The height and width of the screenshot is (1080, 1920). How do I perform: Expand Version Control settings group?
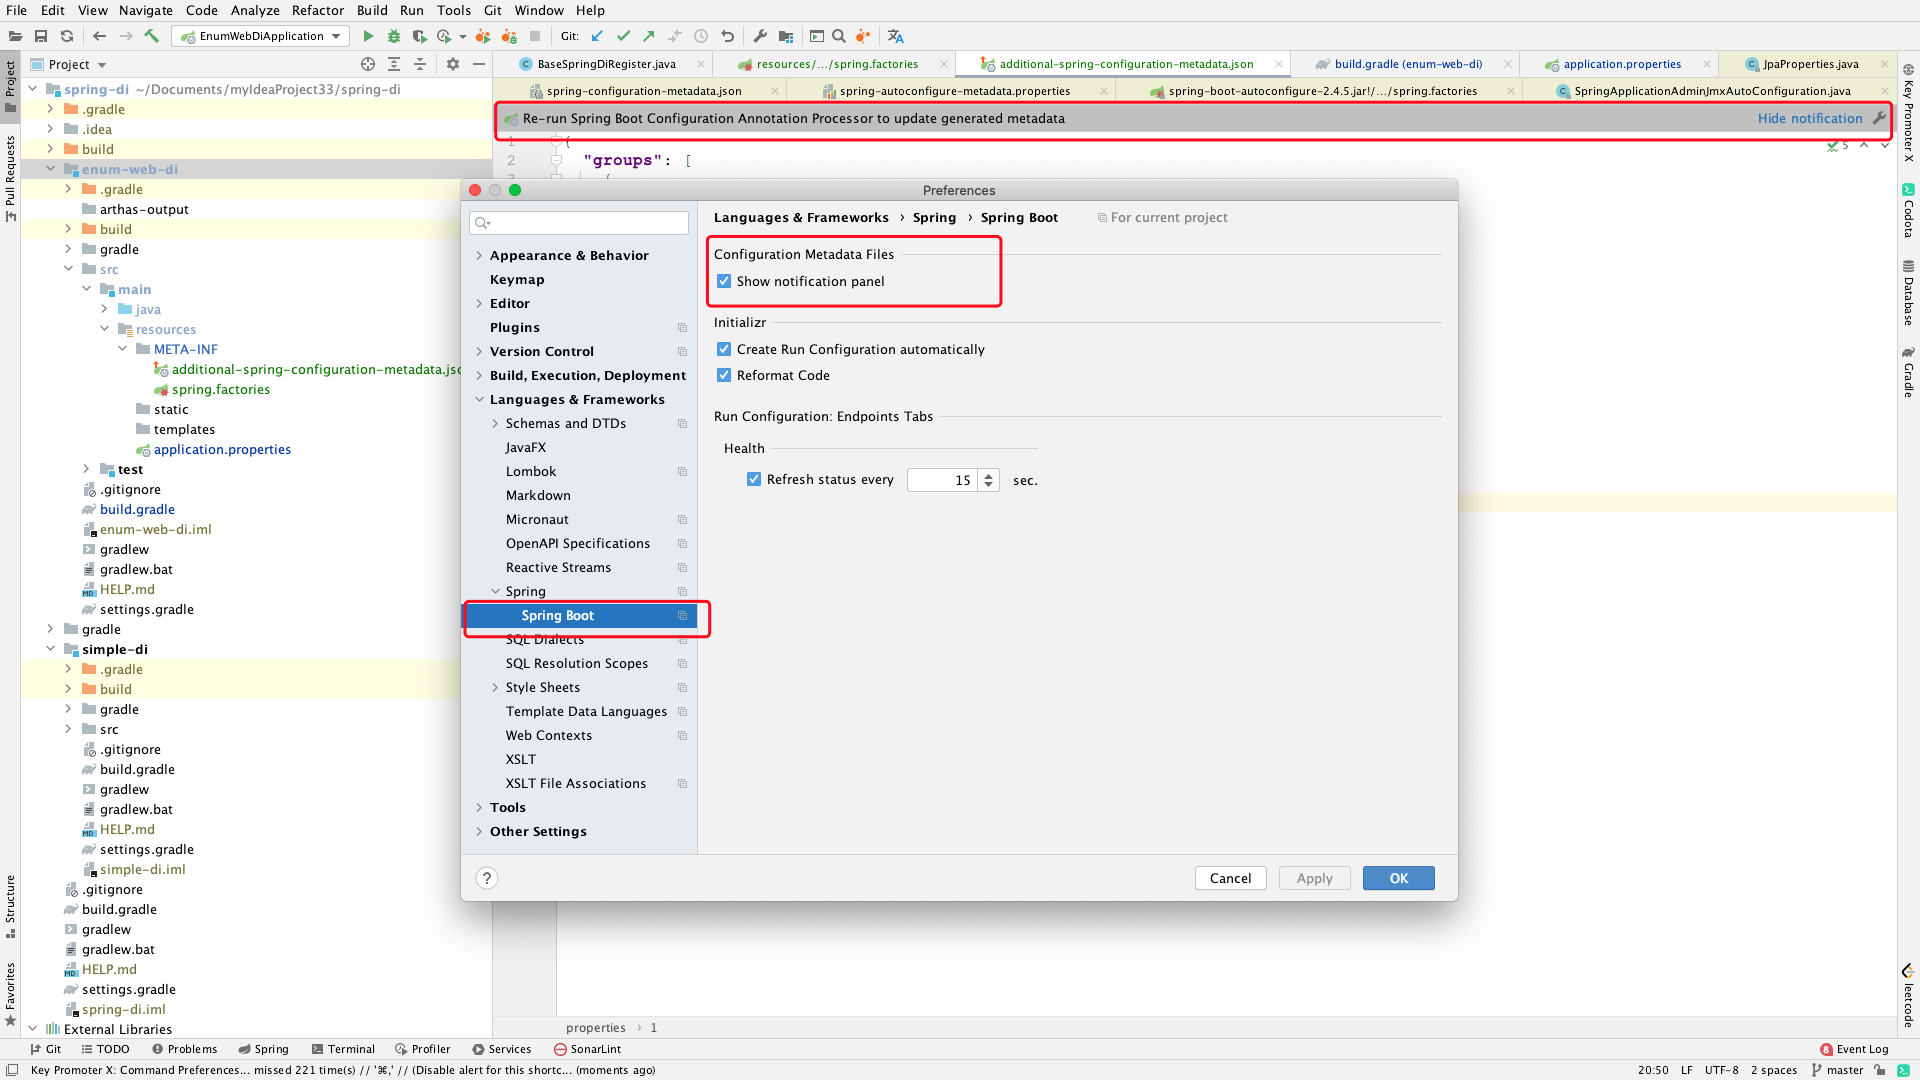click(x=479, y=351)
